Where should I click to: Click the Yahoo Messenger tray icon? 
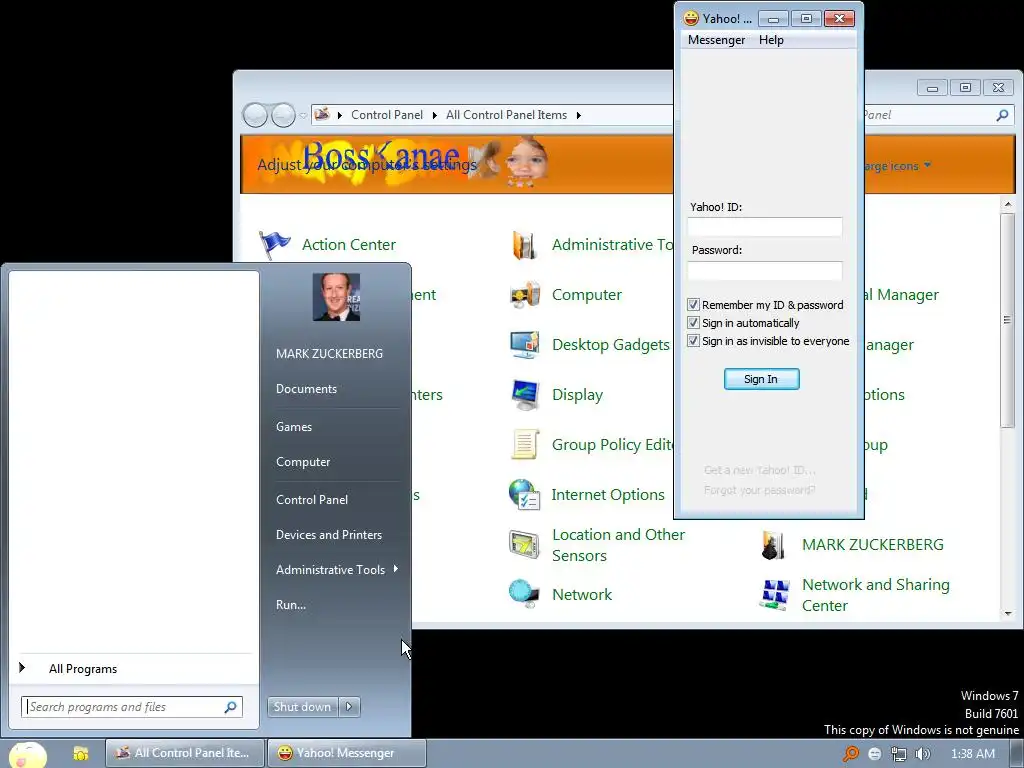click(x=875, y=754)
